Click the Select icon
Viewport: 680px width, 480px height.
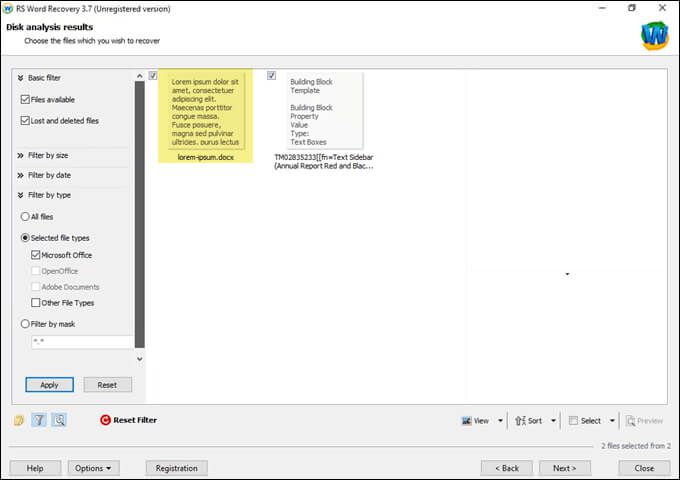tap(573, 421)
